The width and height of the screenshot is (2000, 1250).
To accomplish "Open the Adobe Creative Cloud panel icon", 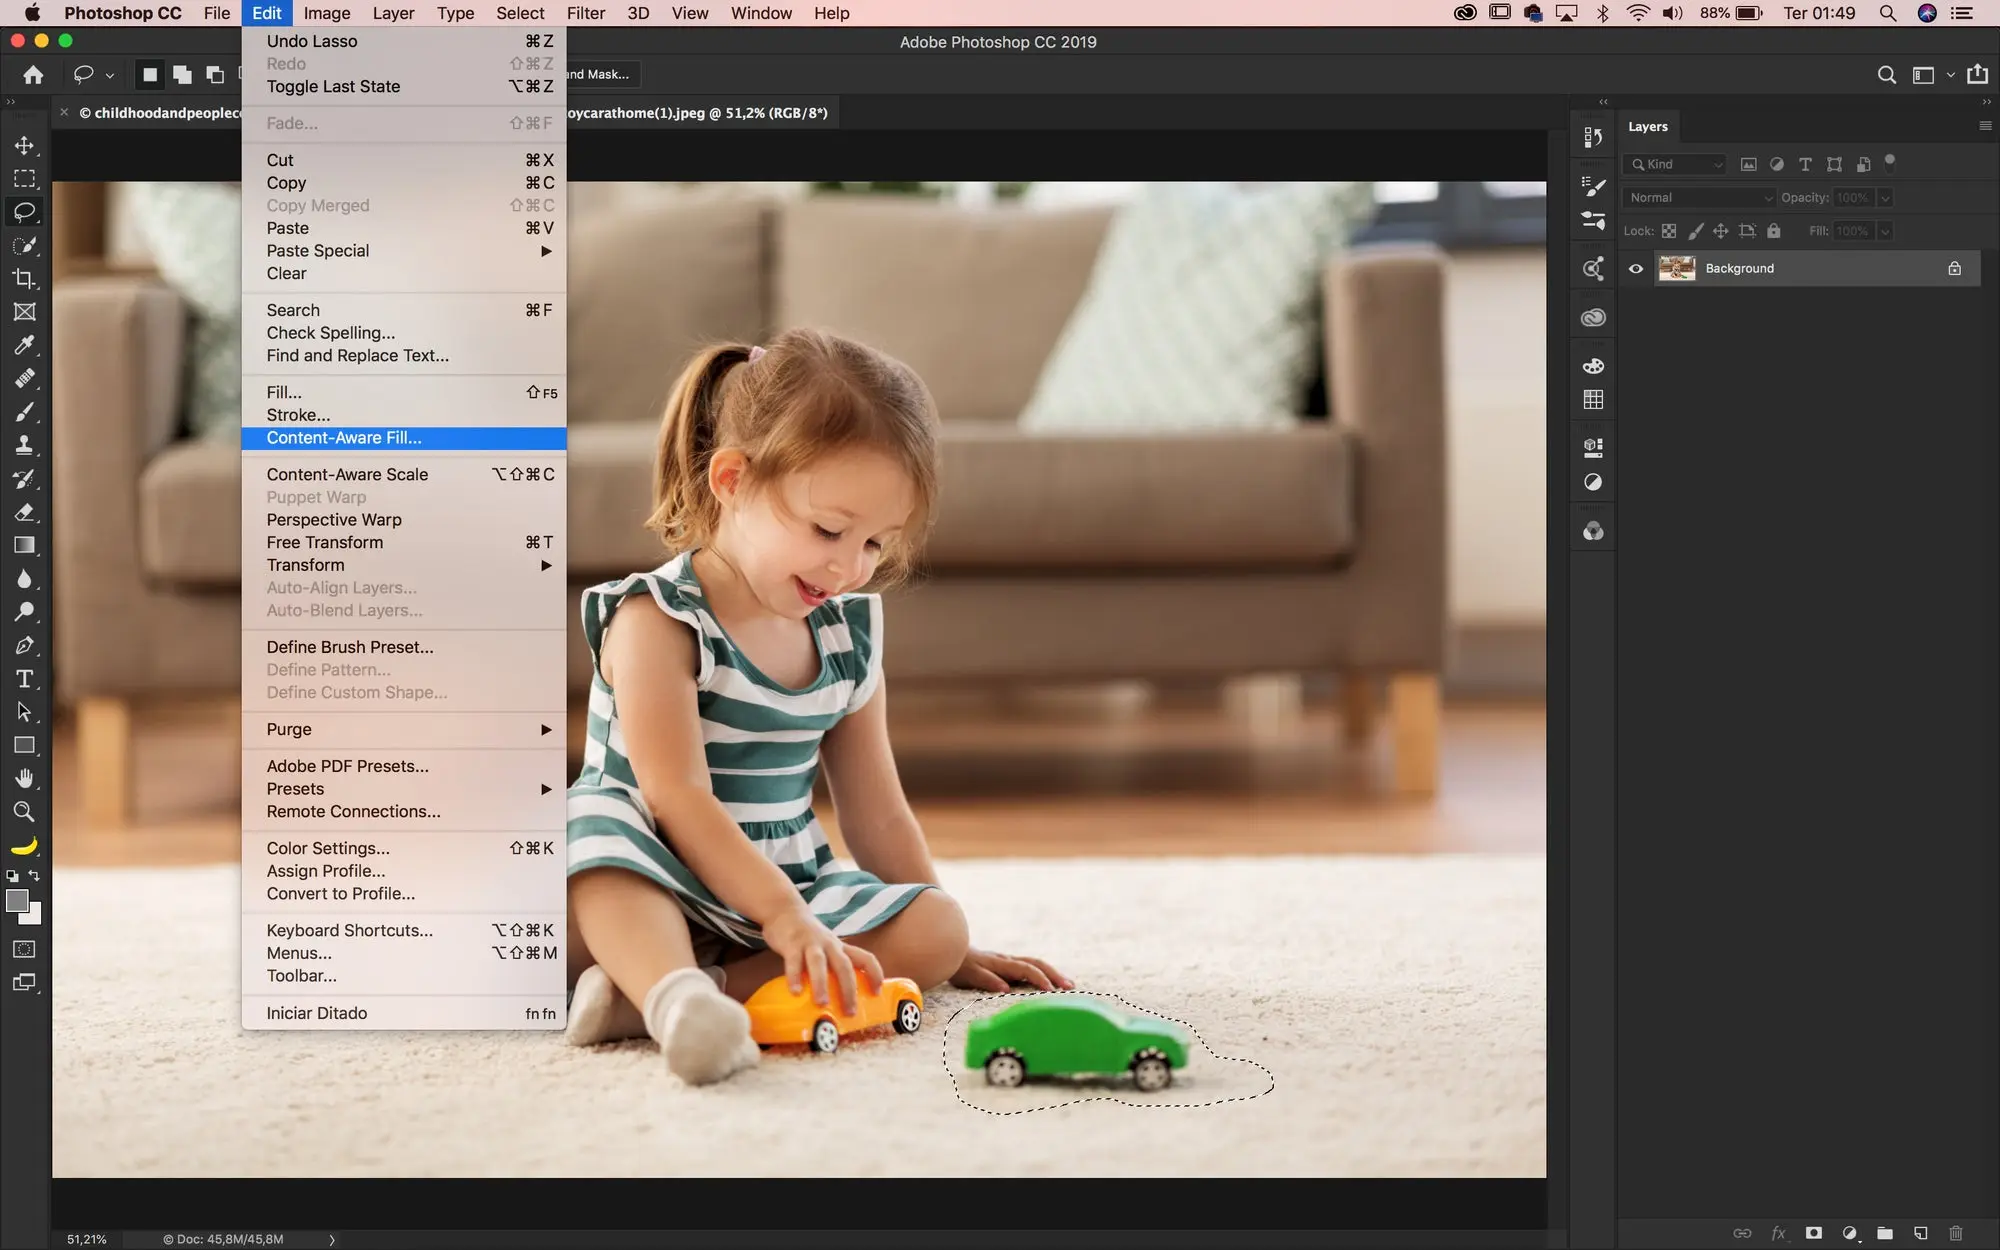I will pos(1464,13).
